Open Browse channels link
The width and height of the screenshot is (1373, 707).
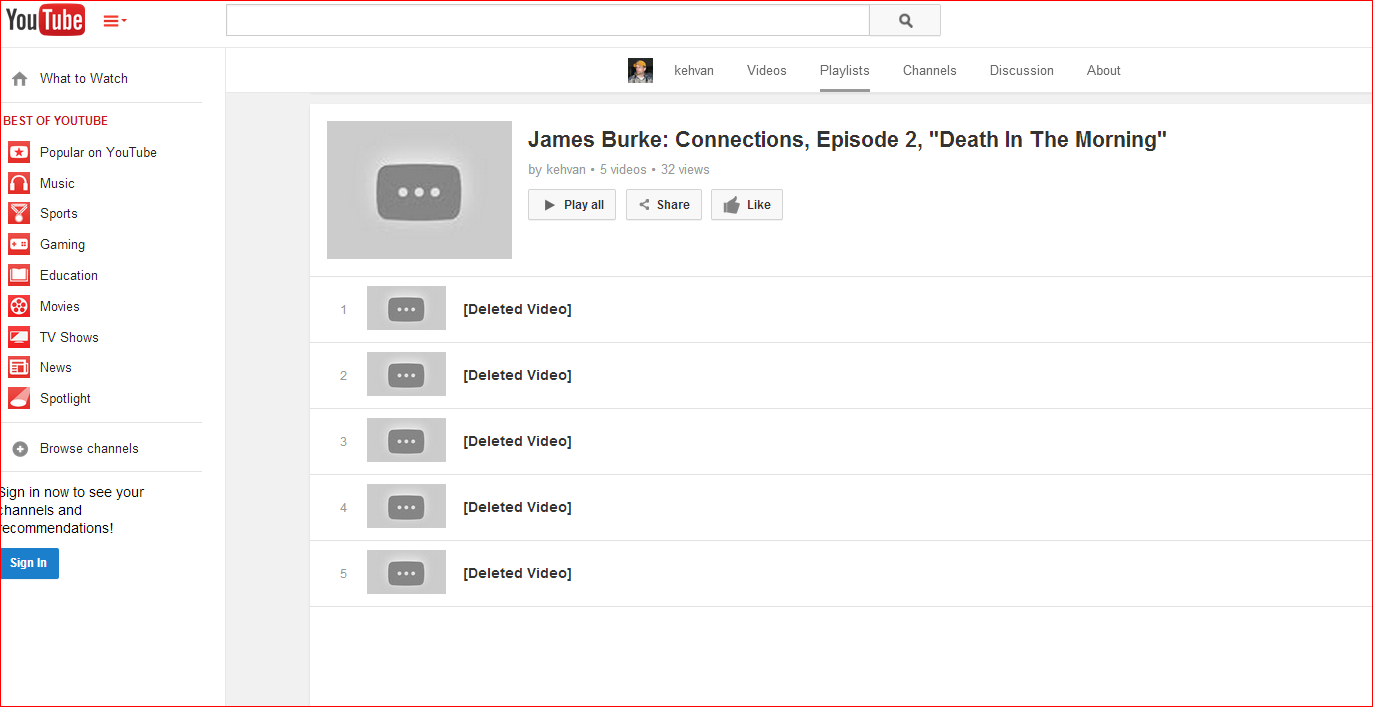coord(89,448)
